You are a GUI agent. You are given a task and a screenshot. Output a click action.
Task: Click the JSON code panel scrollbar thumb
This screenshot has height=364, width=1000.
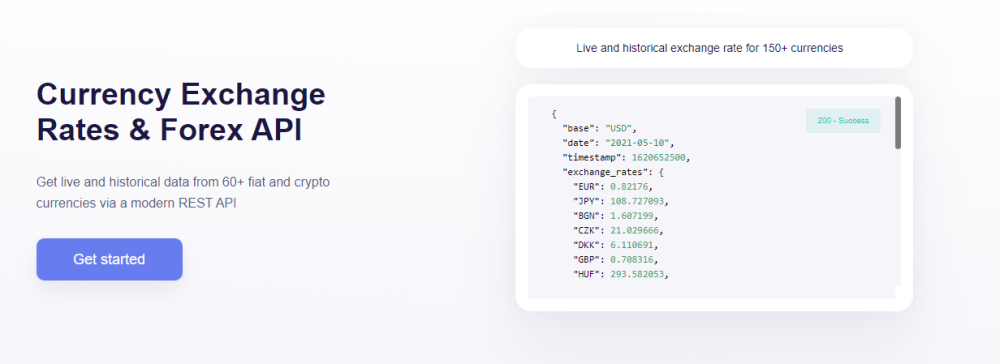click(x=898, y=123)
